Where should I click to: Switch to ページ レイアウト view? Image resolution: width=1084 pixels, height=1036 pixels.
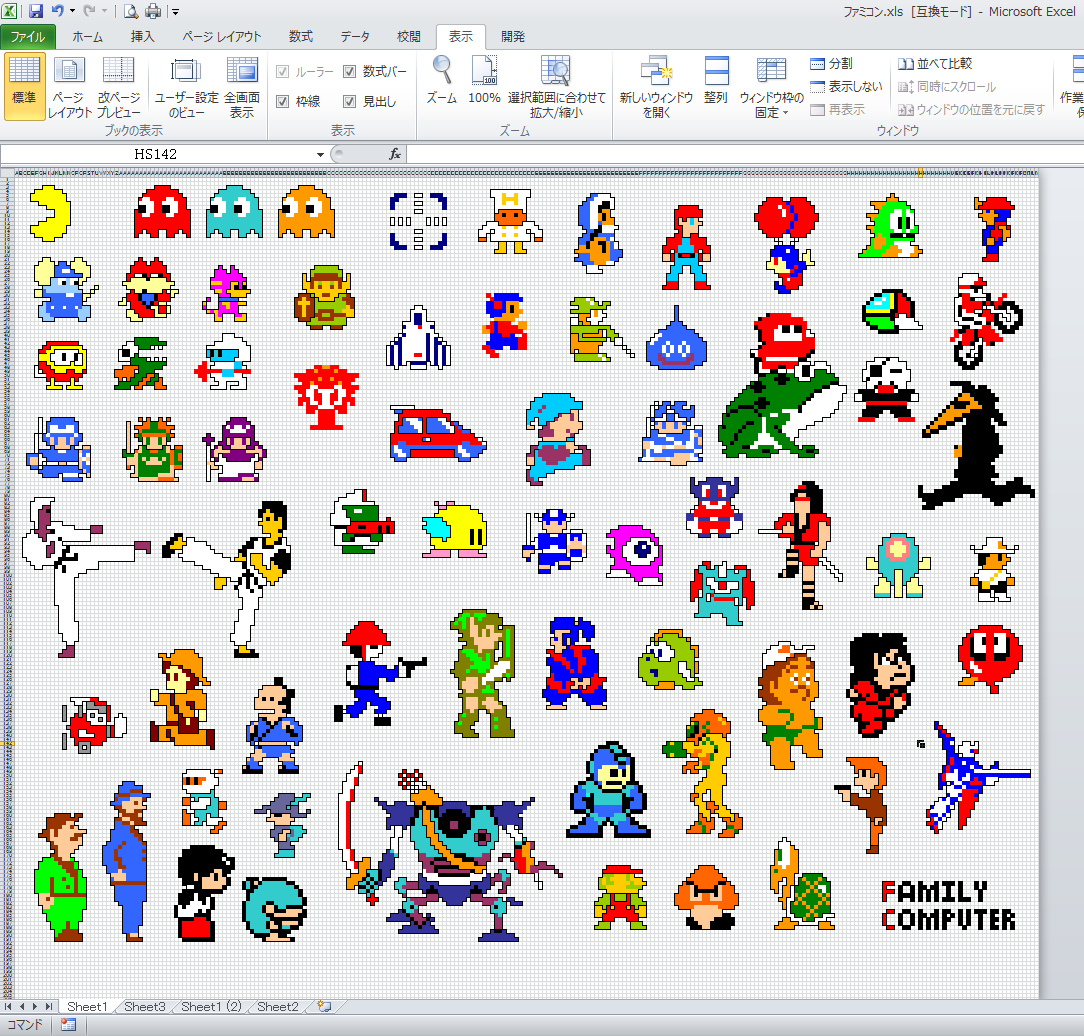click(x=69, y=86)
